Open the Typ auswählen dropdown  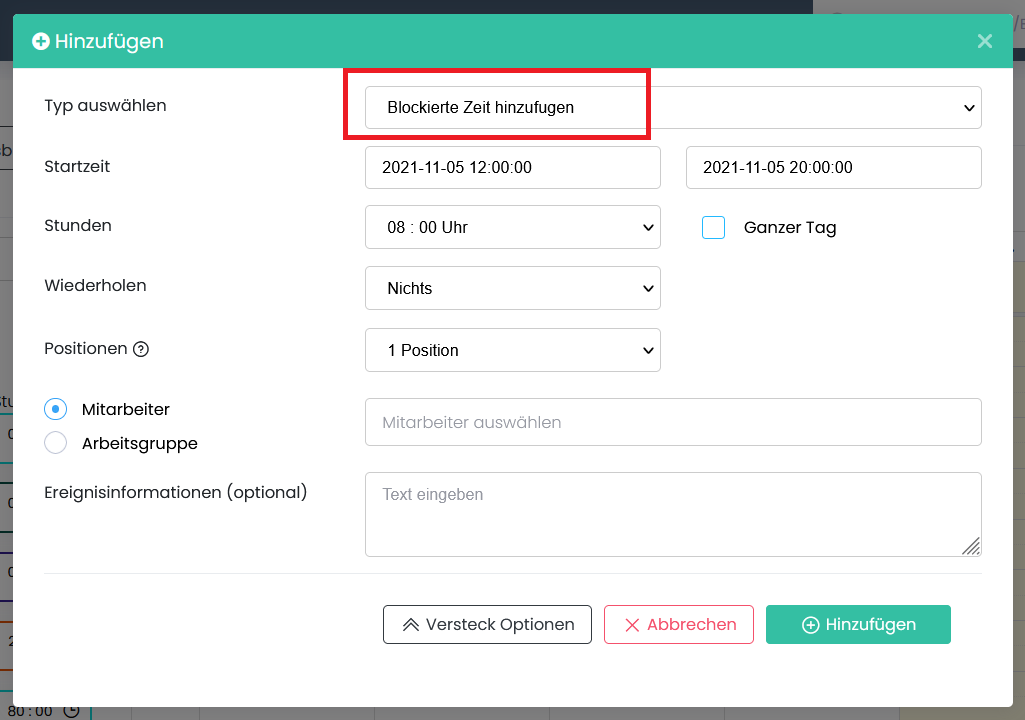[672, 107]
